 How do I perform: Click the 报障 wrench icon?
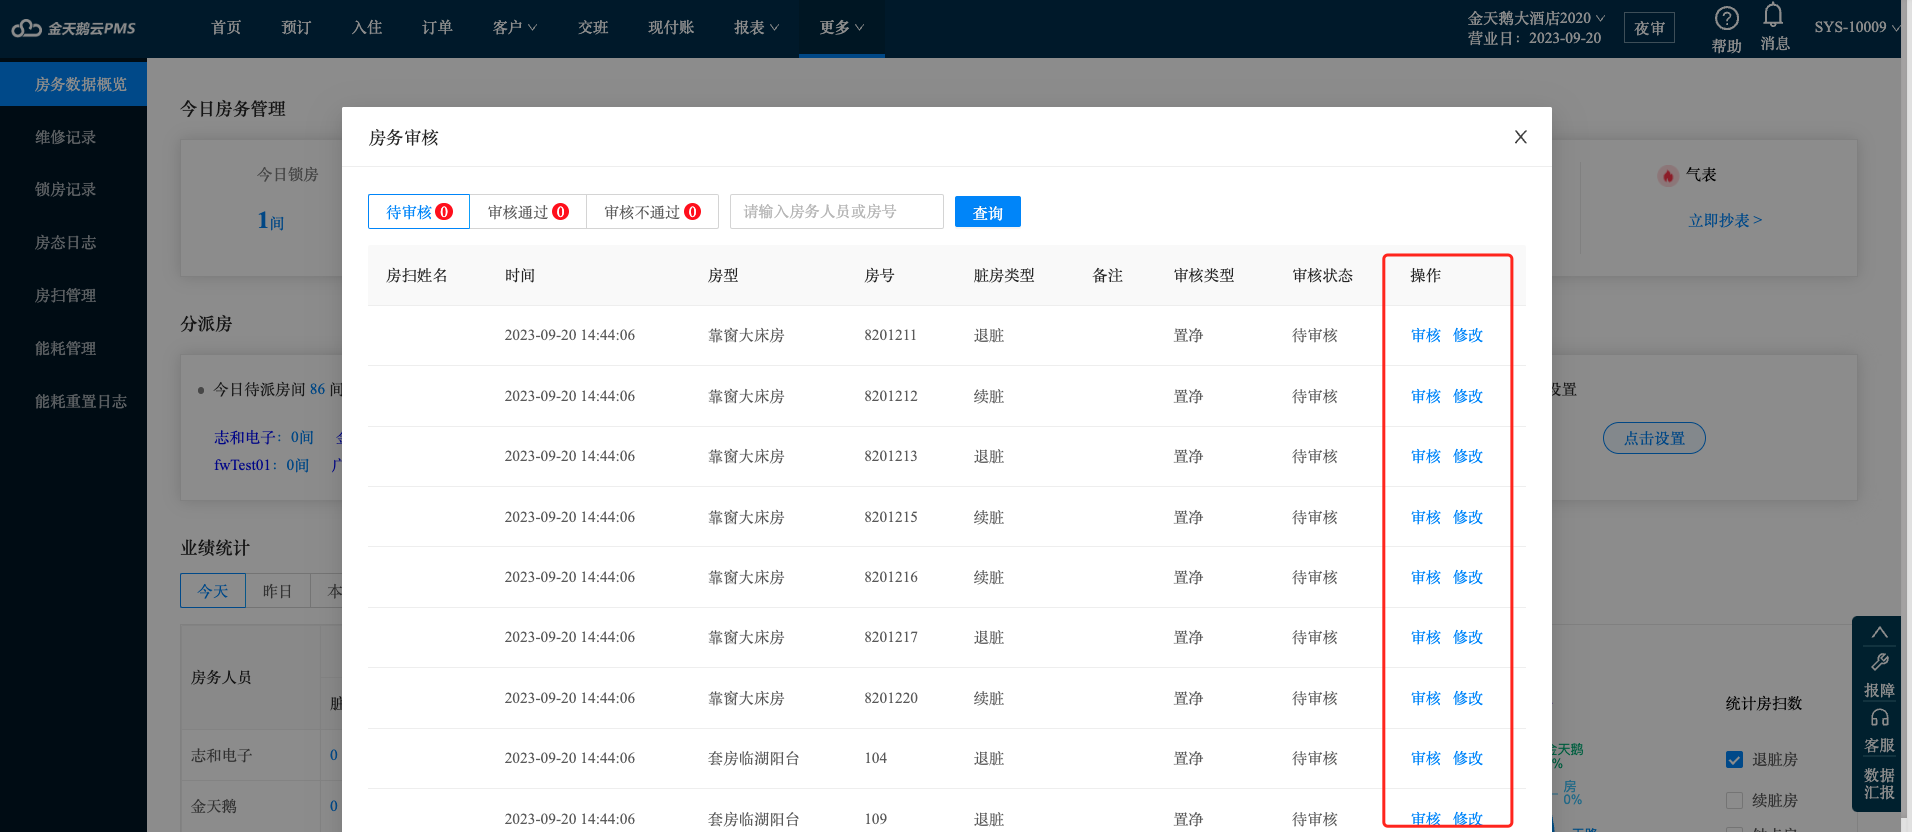tap(1879, 662)
